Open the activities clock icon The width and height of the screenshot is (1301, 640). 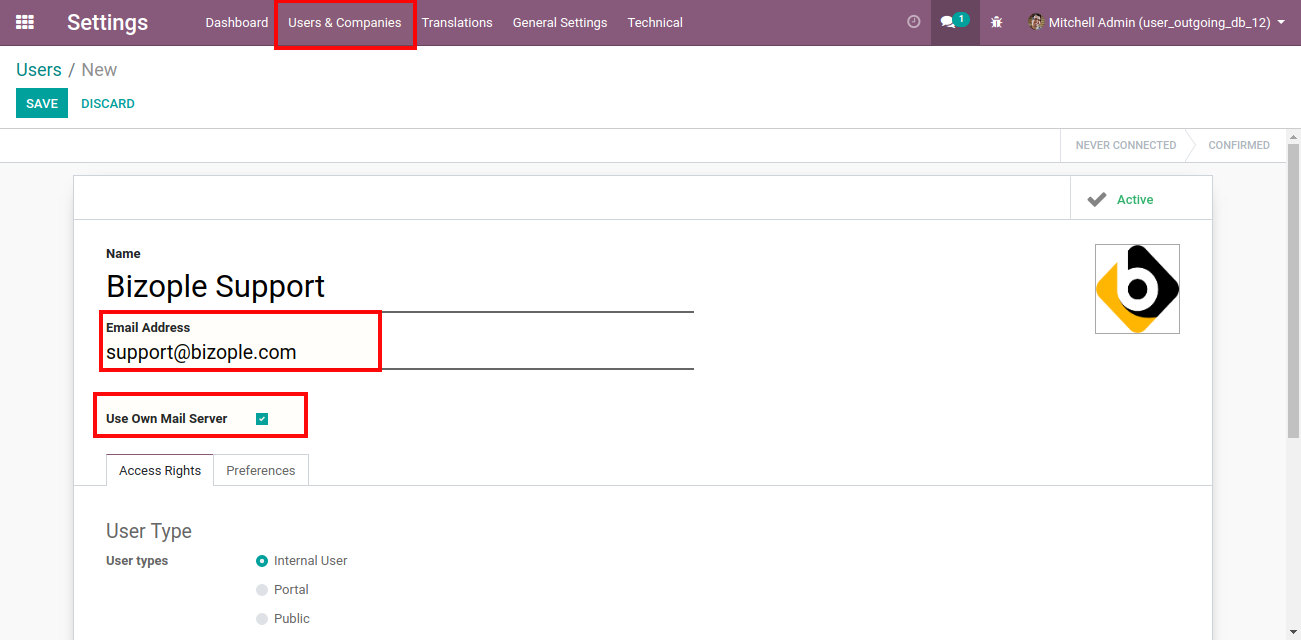coord(913,22)
